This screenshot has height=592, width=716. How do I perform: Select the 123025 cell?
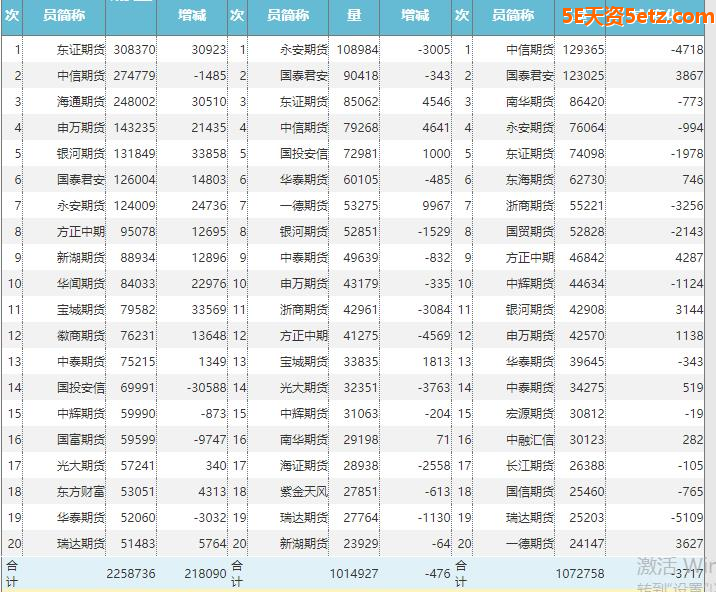coord(583,75)
